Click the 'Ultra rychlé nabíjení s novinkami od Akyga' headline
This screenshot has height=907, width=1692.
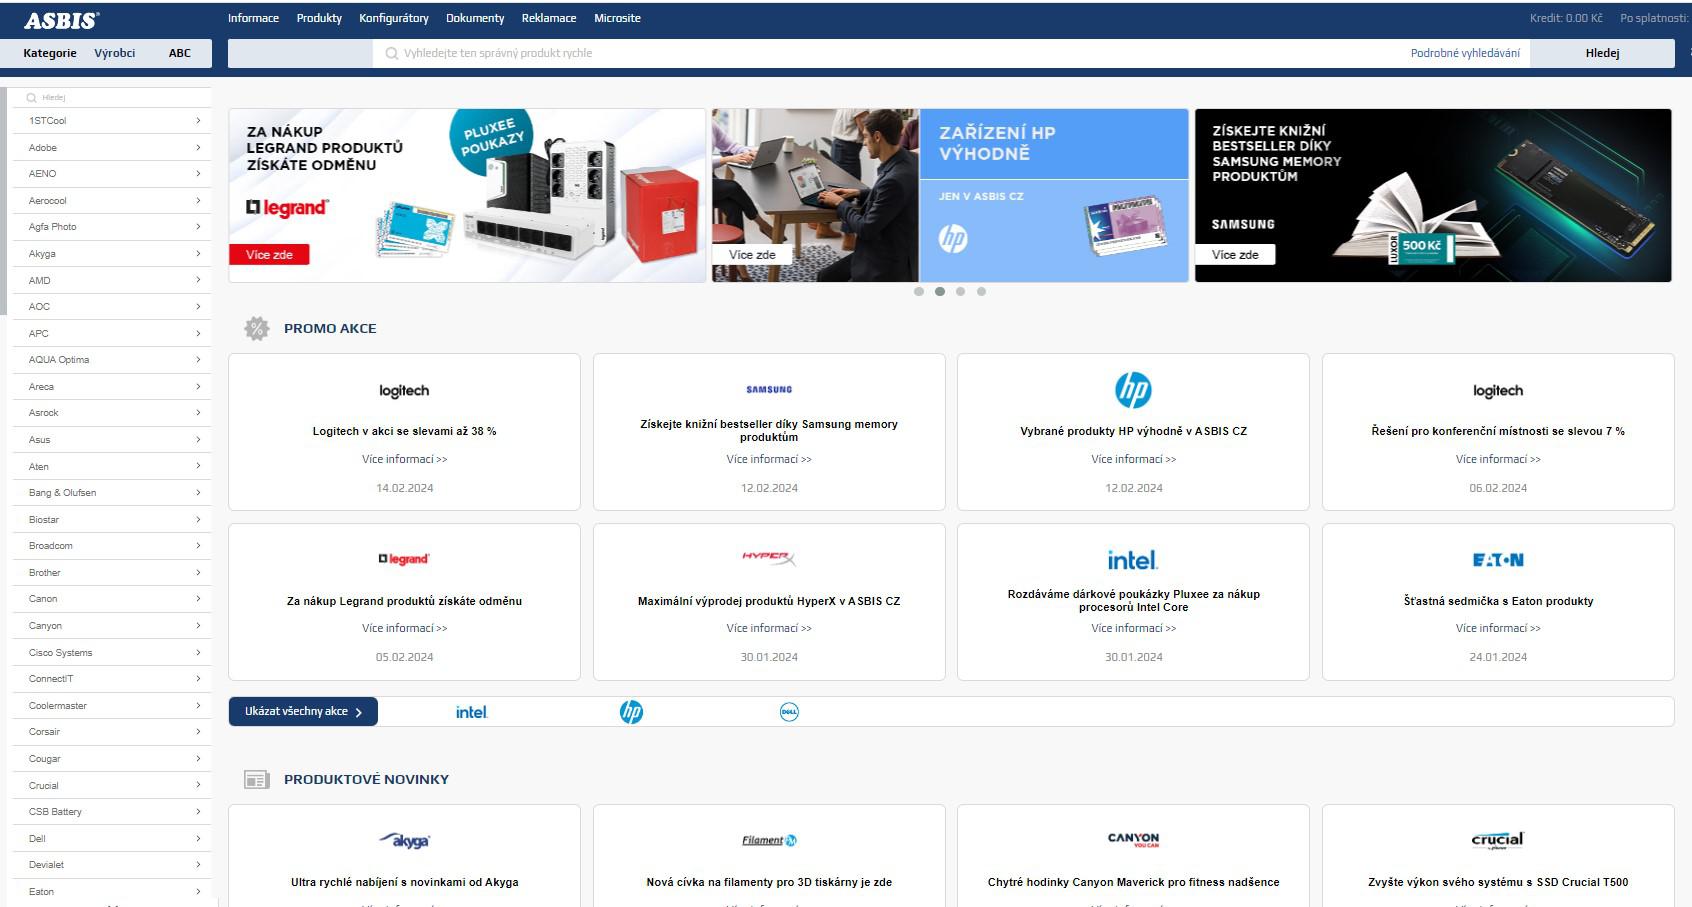click(404, 882)
